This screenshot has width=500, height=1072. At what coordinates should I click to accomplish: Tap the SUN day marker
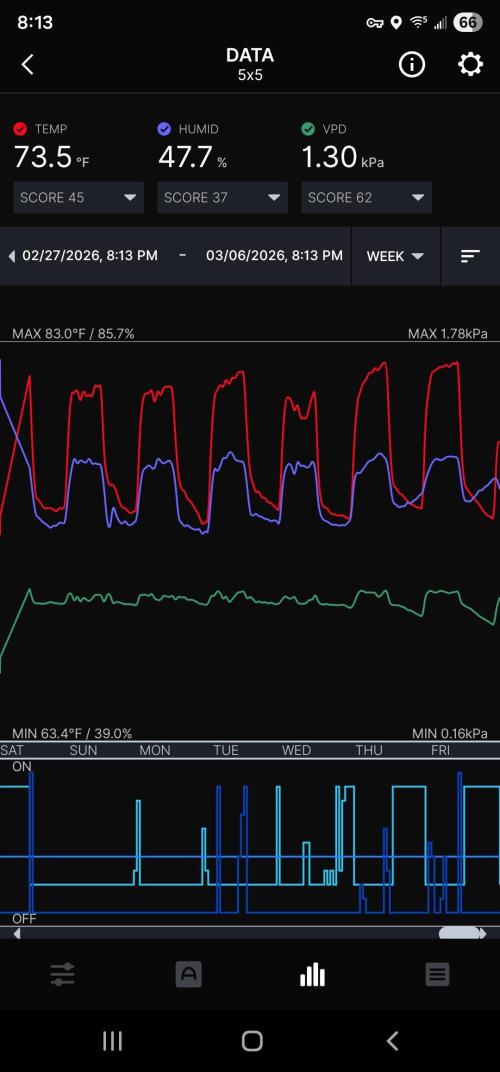[83, 750]
